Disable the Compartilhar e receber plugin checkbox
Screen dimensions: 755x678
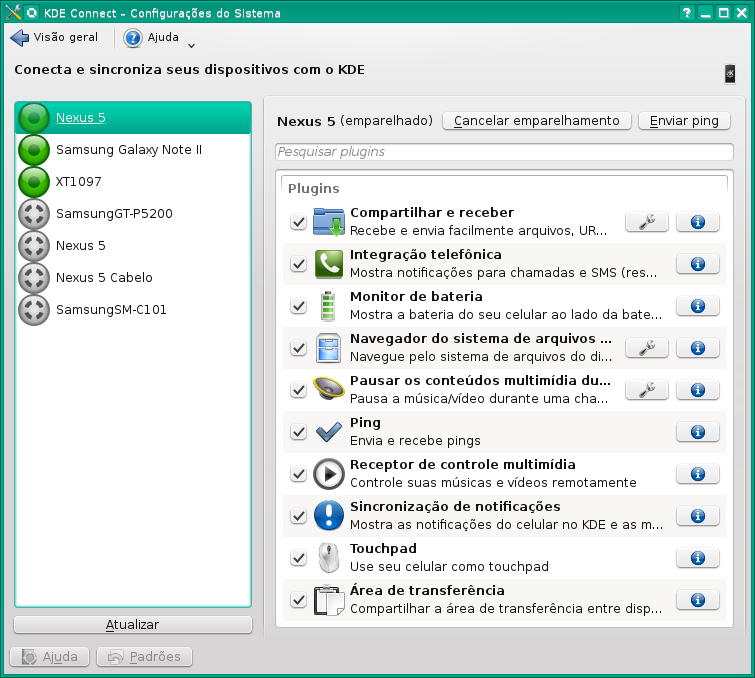299,222
